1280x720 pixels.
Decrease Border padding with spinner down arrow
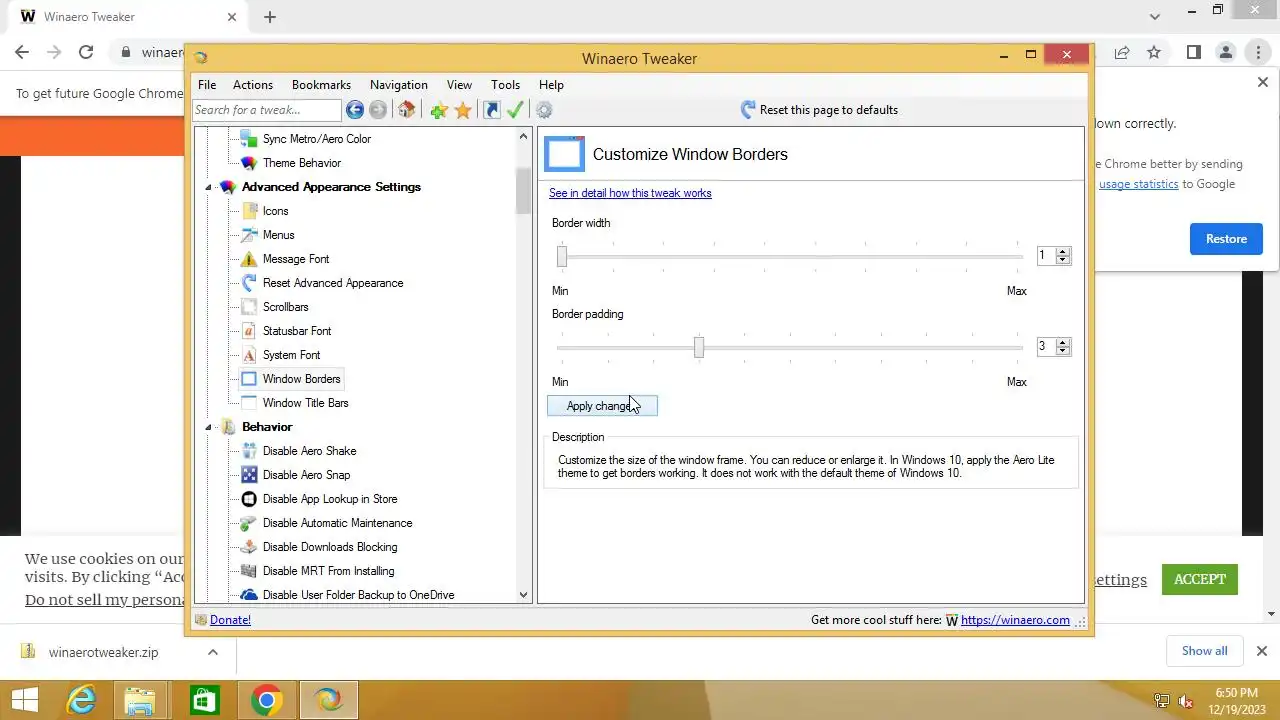point(1063,351)
